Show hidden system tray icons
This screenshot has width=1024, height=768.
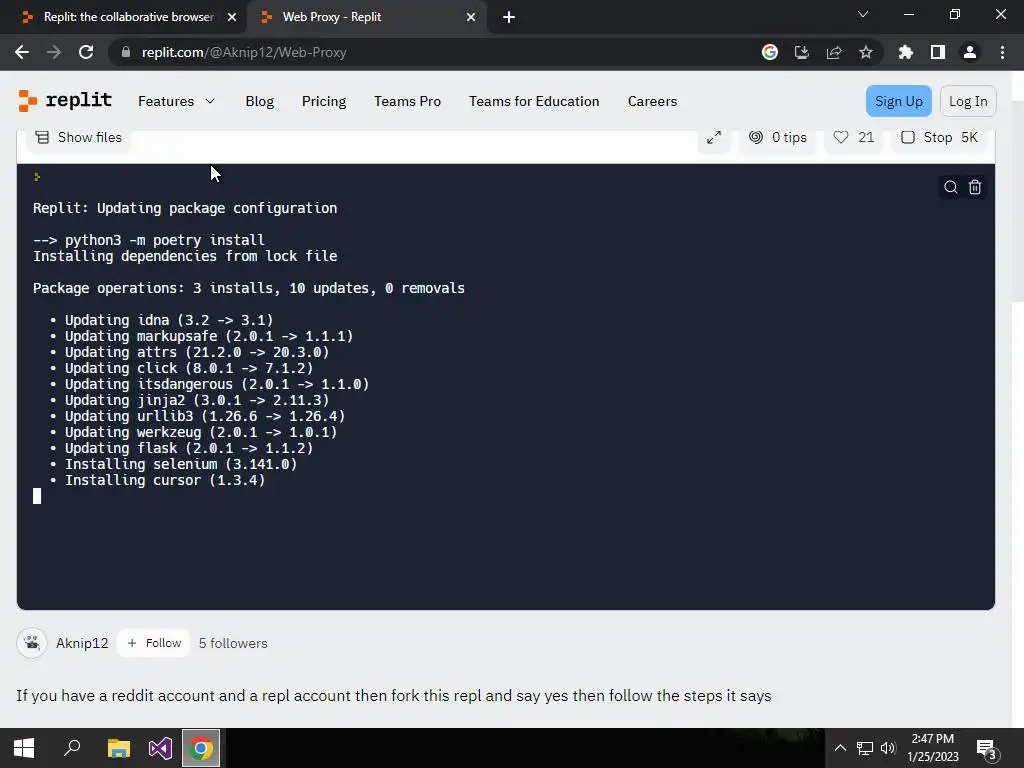(840, 748)
